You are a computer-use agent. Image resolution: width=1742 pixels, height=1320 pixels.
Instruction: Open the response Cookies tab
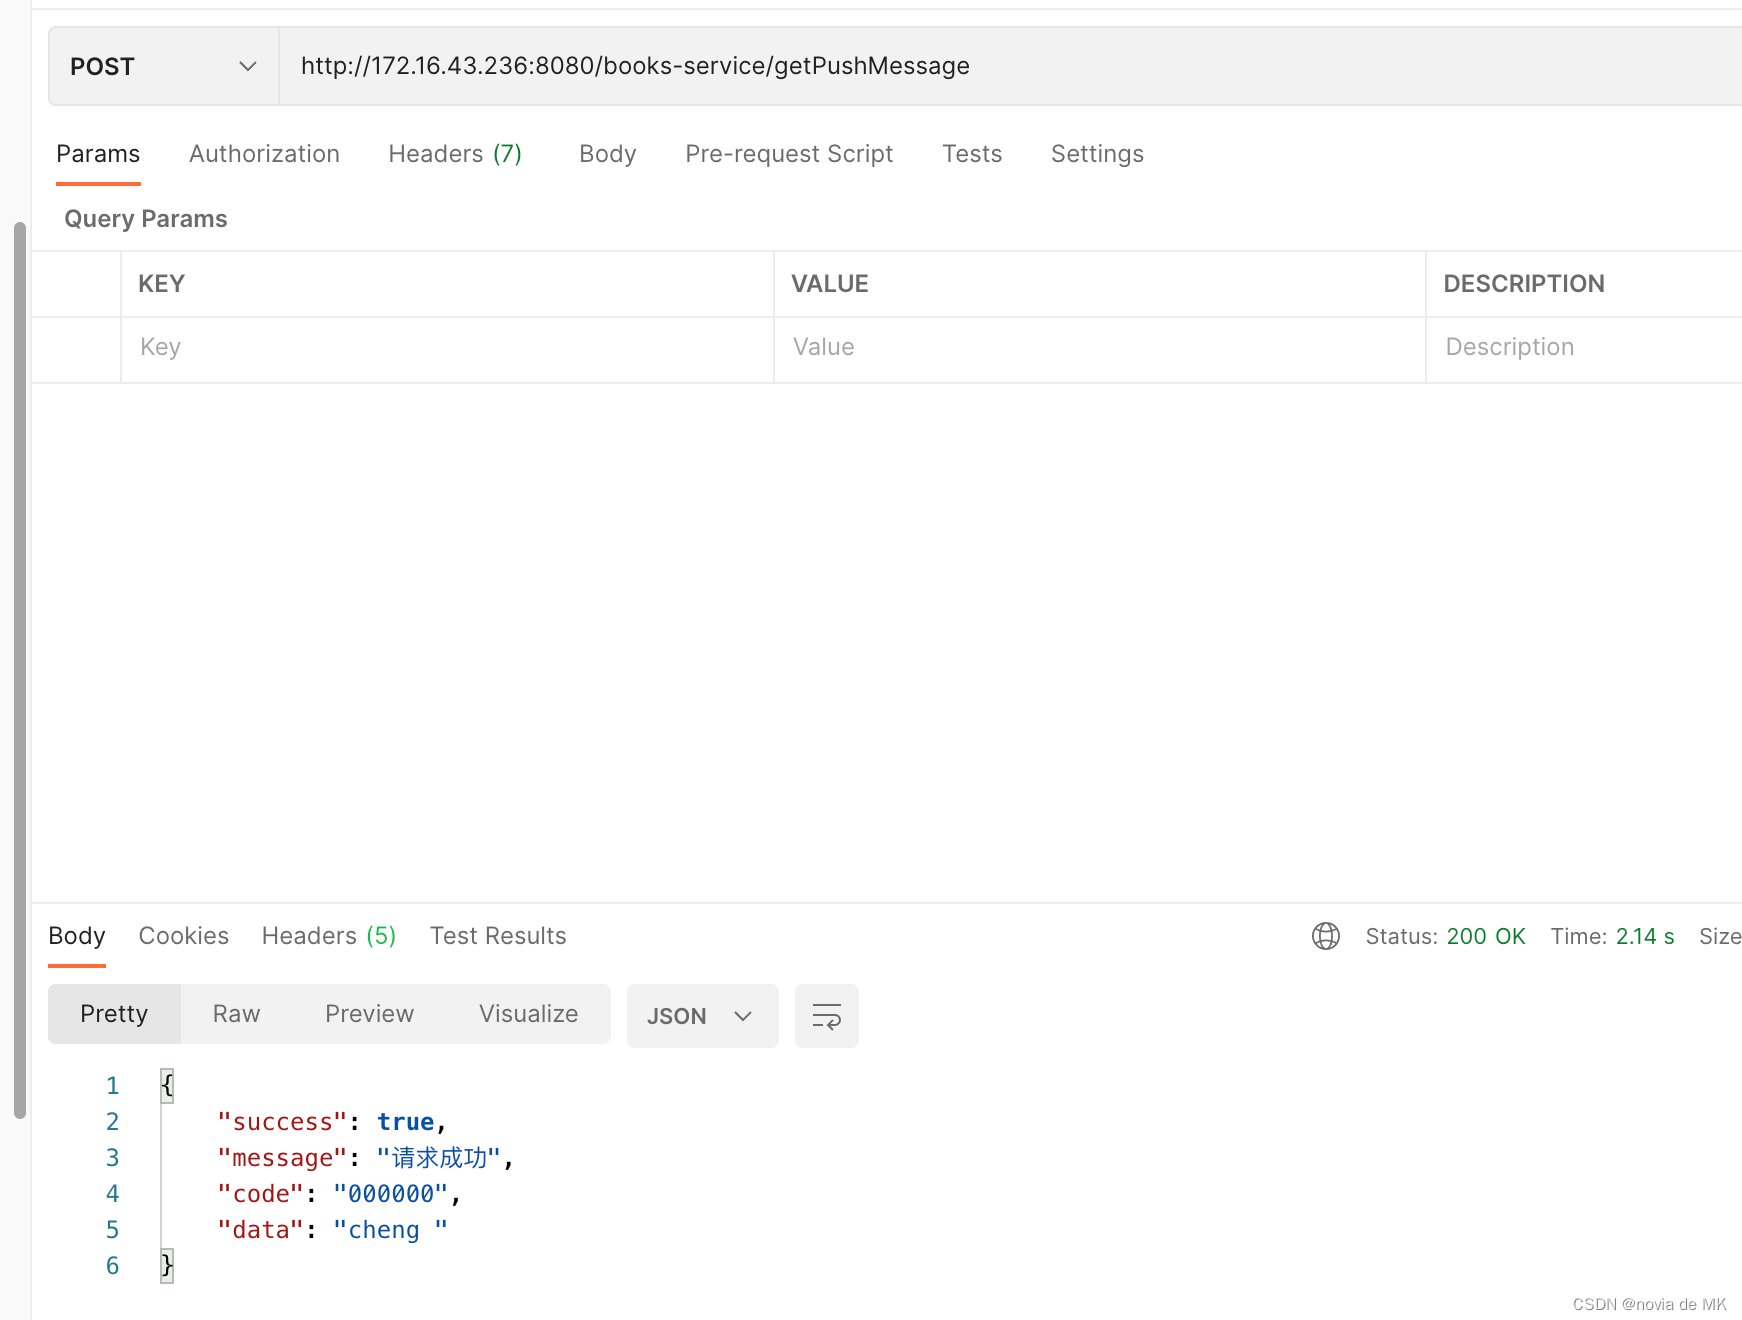pyautogui.click(x=184, y=936)
